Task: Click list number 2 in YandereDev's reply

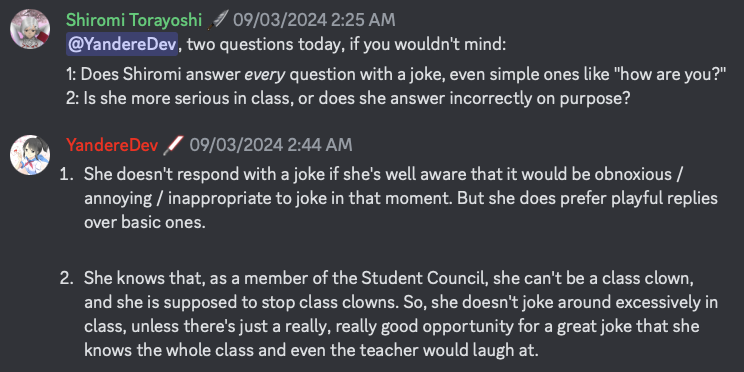Action: pos(66,279)
